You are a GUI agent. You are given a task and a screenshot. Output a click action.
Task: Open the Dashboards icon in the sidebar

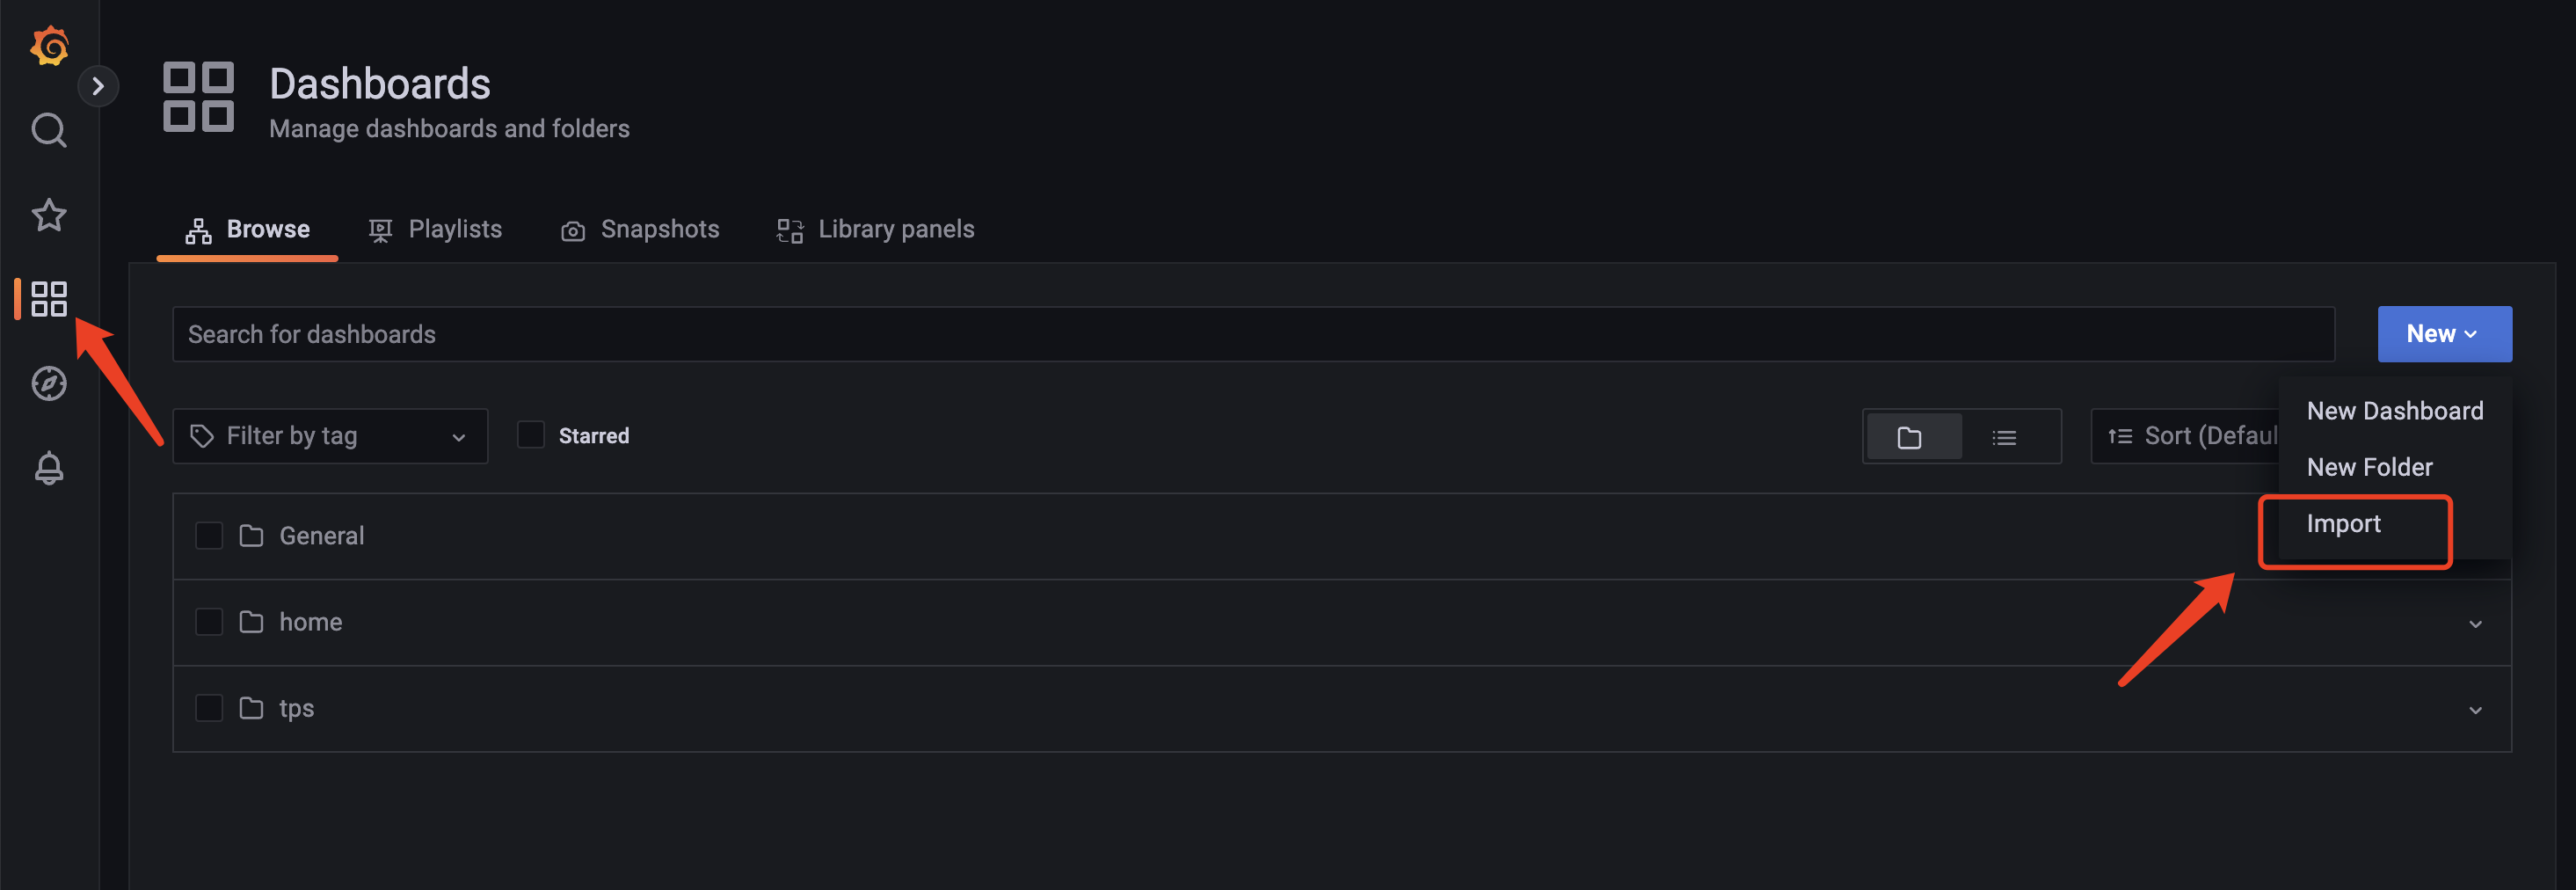point(49,299)
